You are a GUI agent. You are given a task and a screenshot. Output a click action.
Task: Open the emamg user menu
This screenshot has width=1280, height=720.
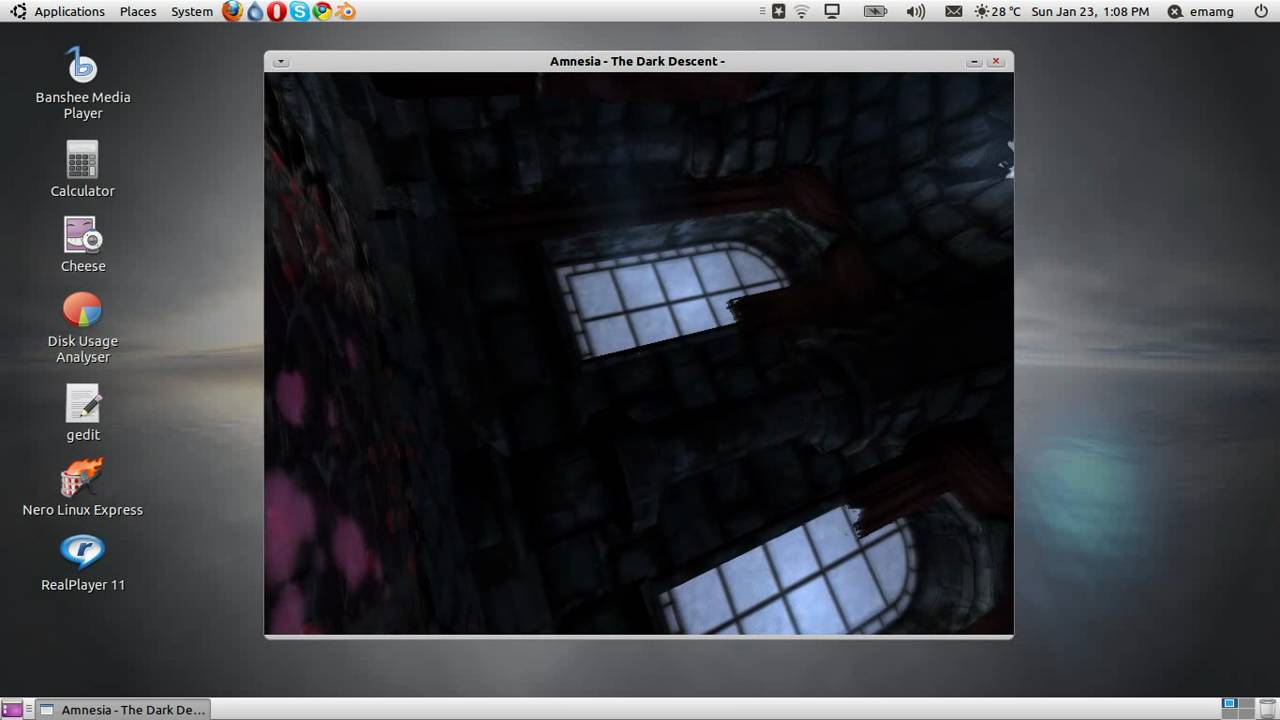click(x=1200, y=11)
